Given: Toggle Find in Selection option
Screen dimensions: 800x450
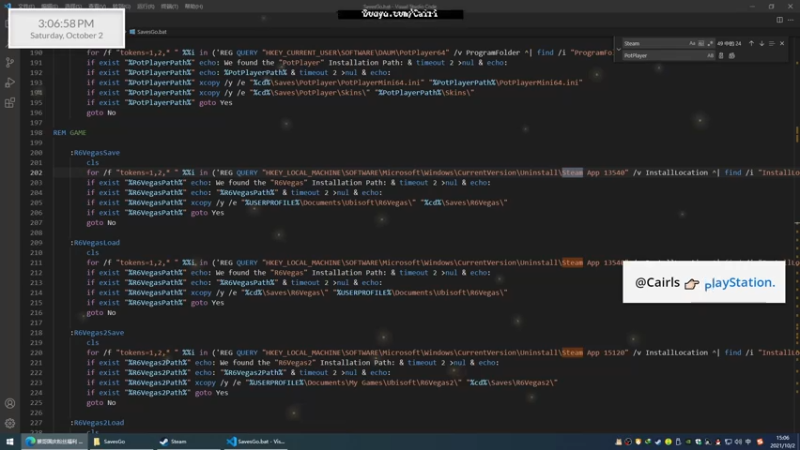Looking at the screenshot, I should click(x=771, y=43).
